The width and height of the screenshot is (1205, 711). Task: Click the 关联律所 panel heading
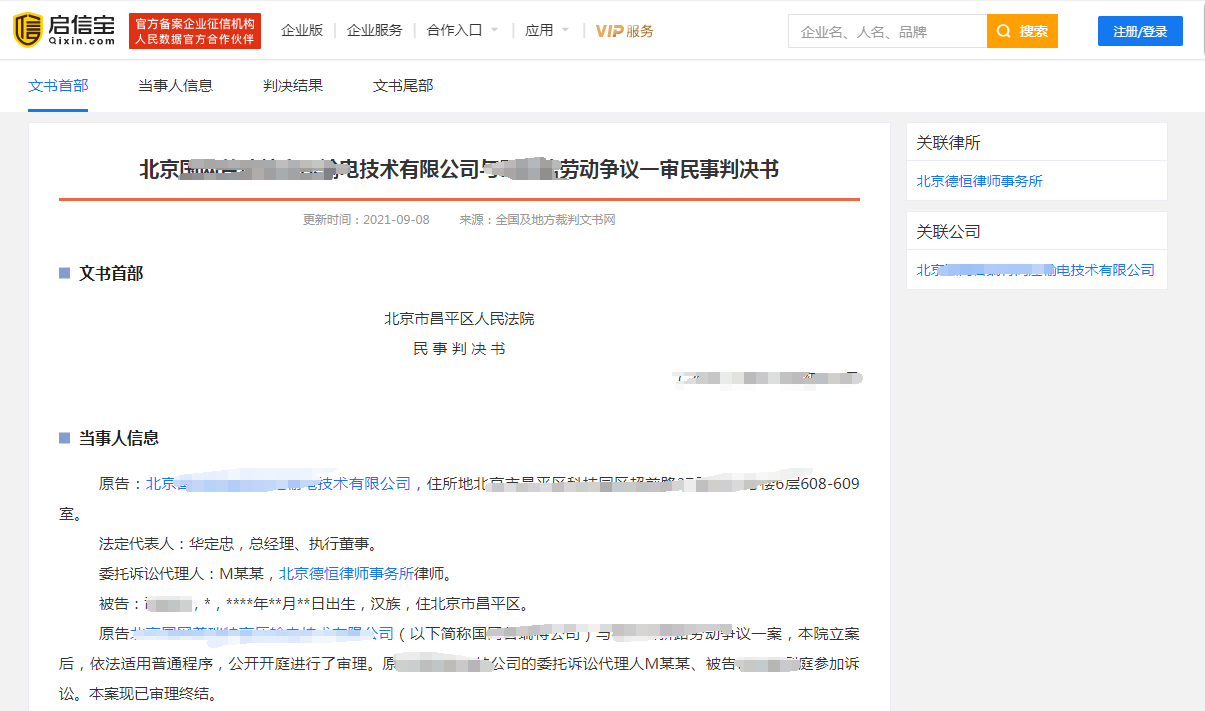click(949, 143)
